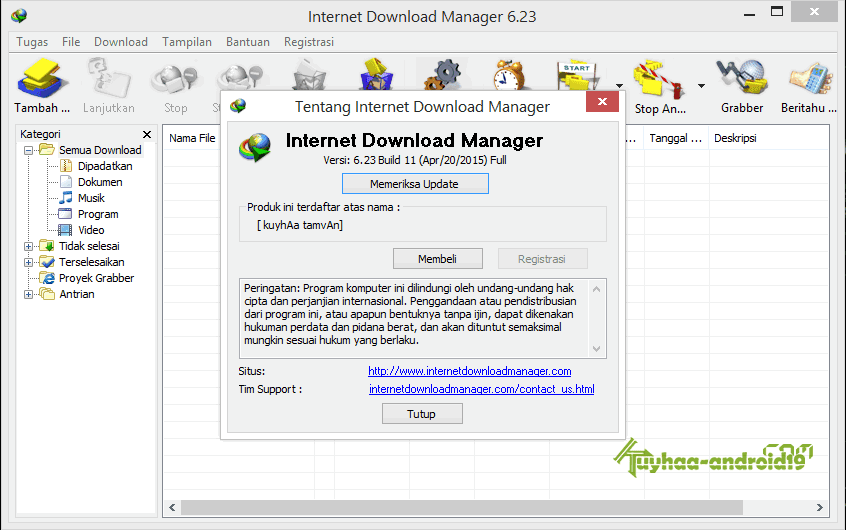Expand the Terselesaikan tree node

[x=29, y=262]
